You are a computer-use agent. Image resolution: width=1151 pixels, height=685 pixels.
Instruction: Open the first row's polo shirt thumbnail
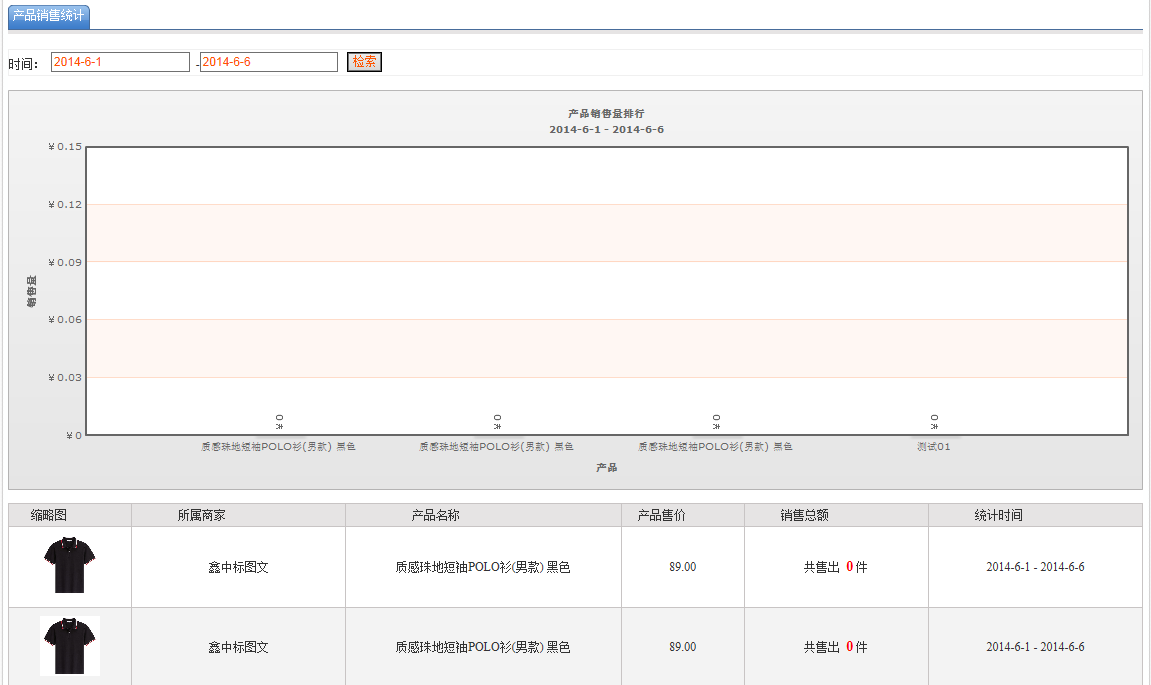[70, 566]
